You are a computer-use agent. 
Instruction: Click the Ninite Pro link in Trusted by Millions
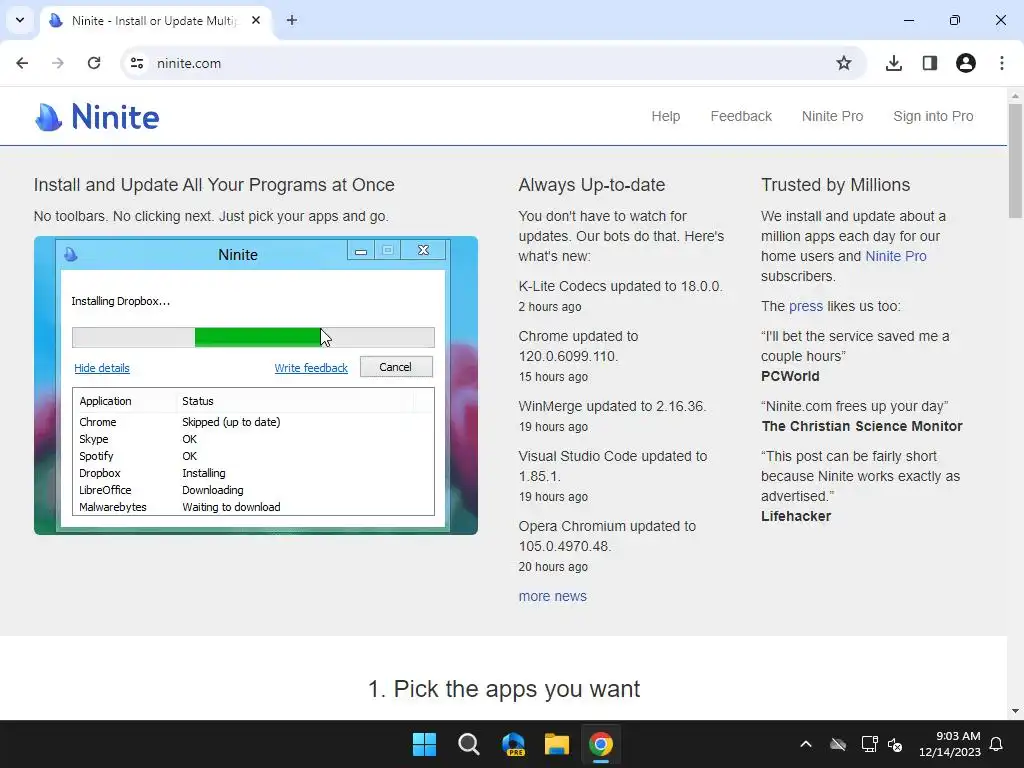pos(895,256)
